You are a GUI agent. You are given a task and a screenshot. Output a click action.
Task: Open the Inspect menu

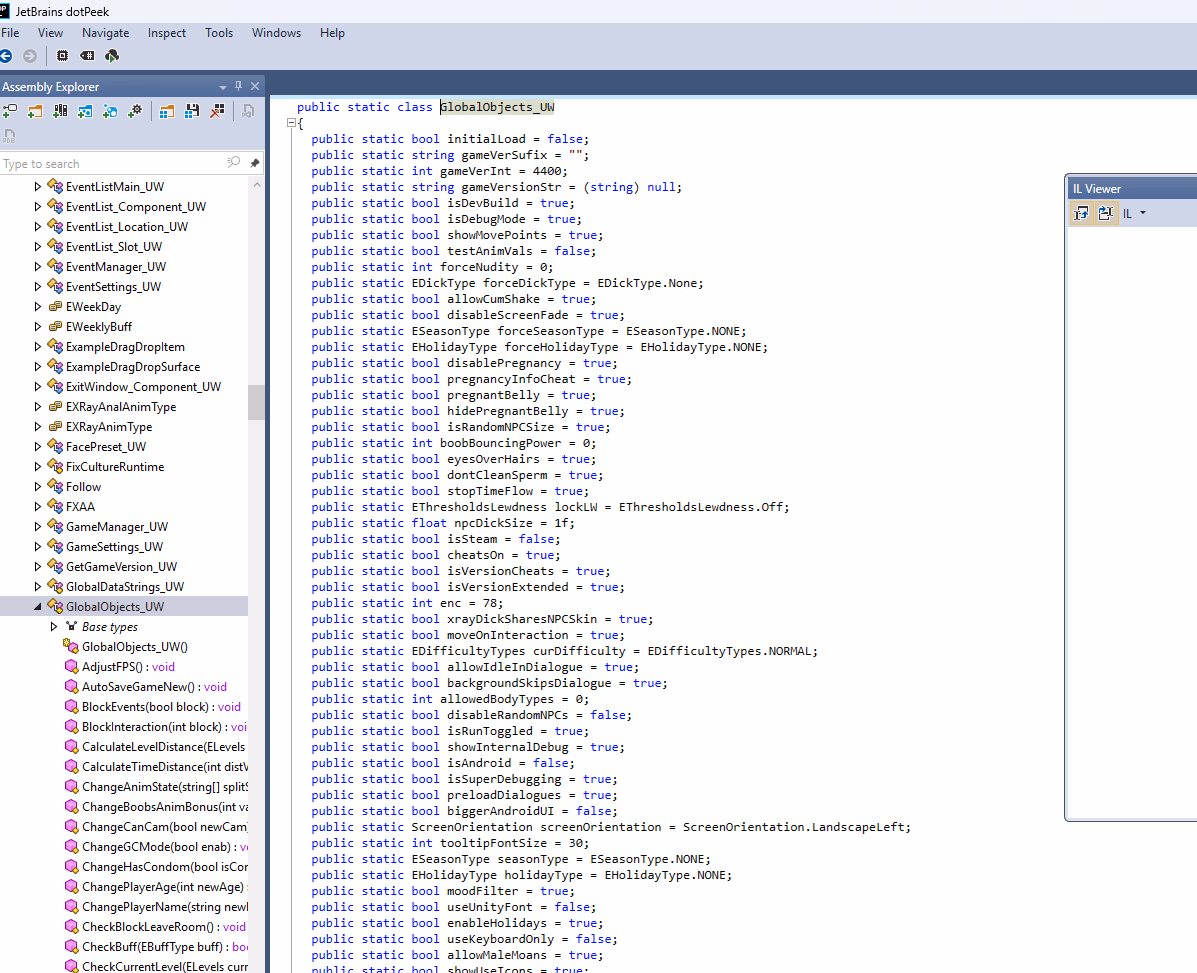(x=167, y=33)
